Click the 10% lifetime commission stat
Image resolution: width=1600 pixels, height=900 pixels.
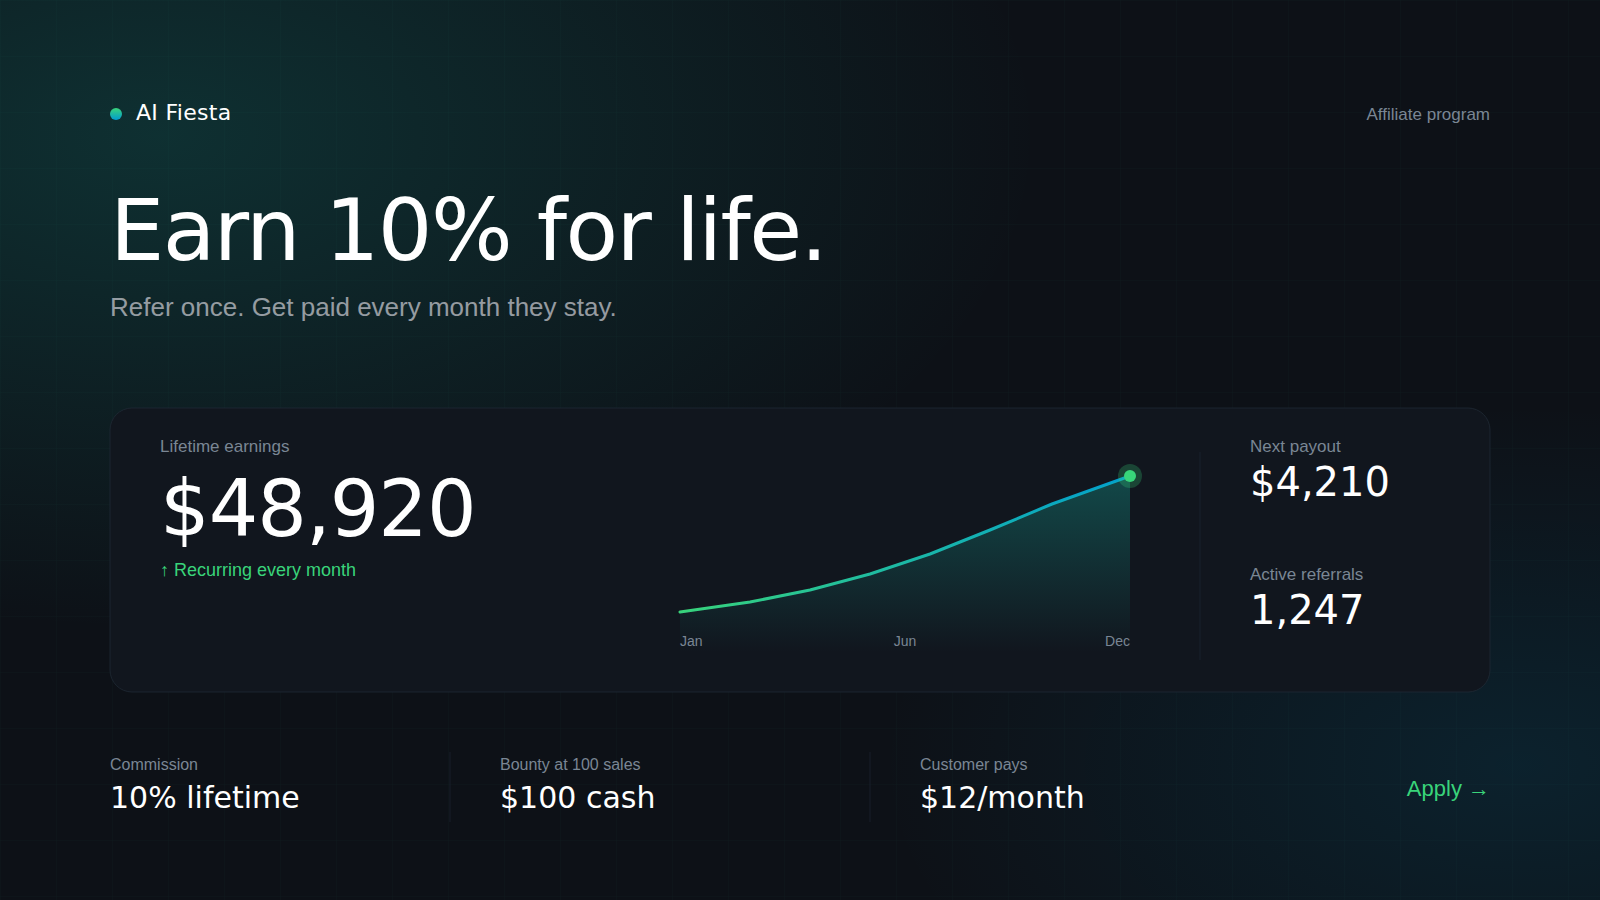205,797
